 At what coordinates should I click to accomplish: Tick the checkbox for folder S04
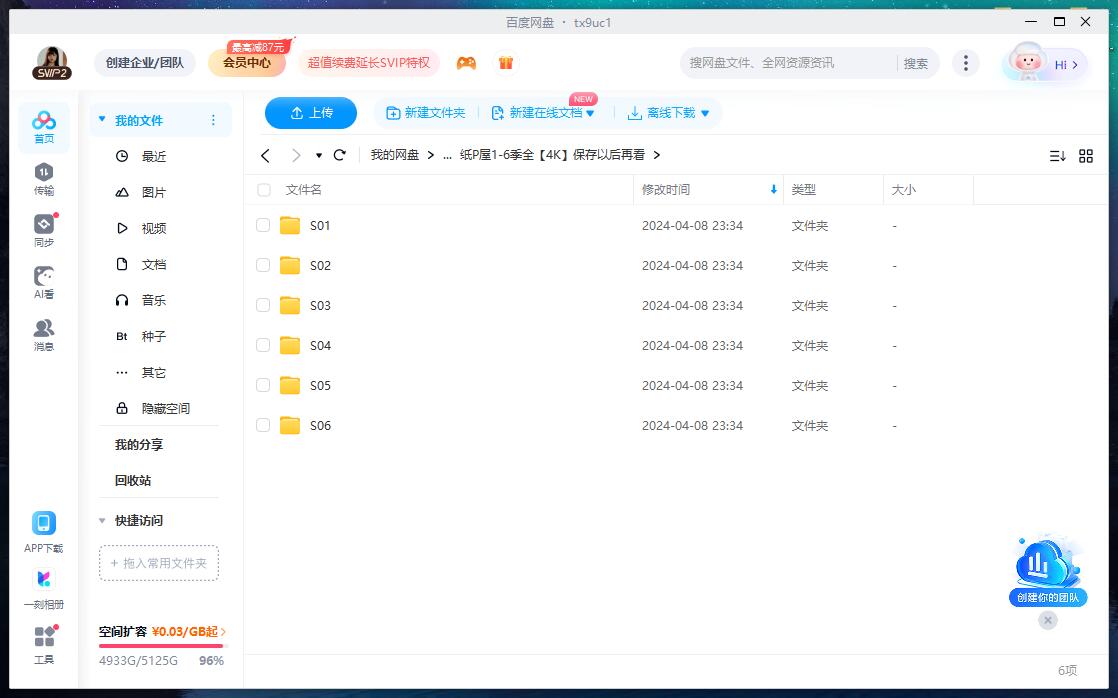point(263,345)
